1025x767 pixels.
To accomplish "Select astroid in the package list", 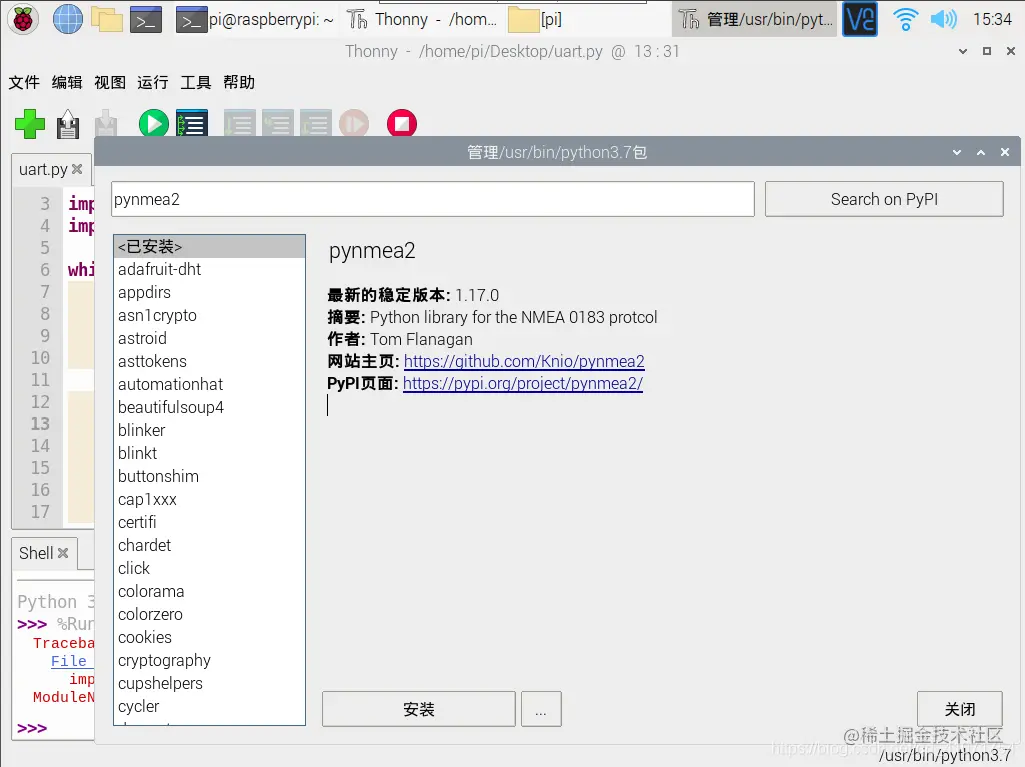I will (209, 338).
